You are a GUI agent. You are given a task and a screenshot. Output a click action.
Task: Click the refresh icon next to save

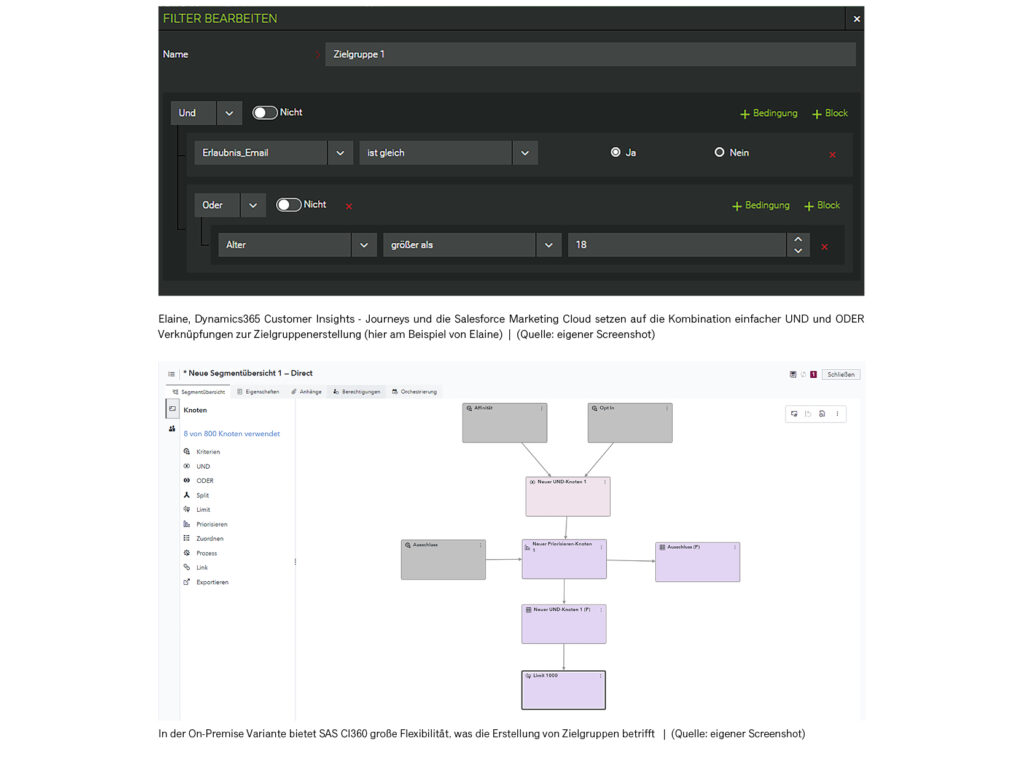coord(803,374)
